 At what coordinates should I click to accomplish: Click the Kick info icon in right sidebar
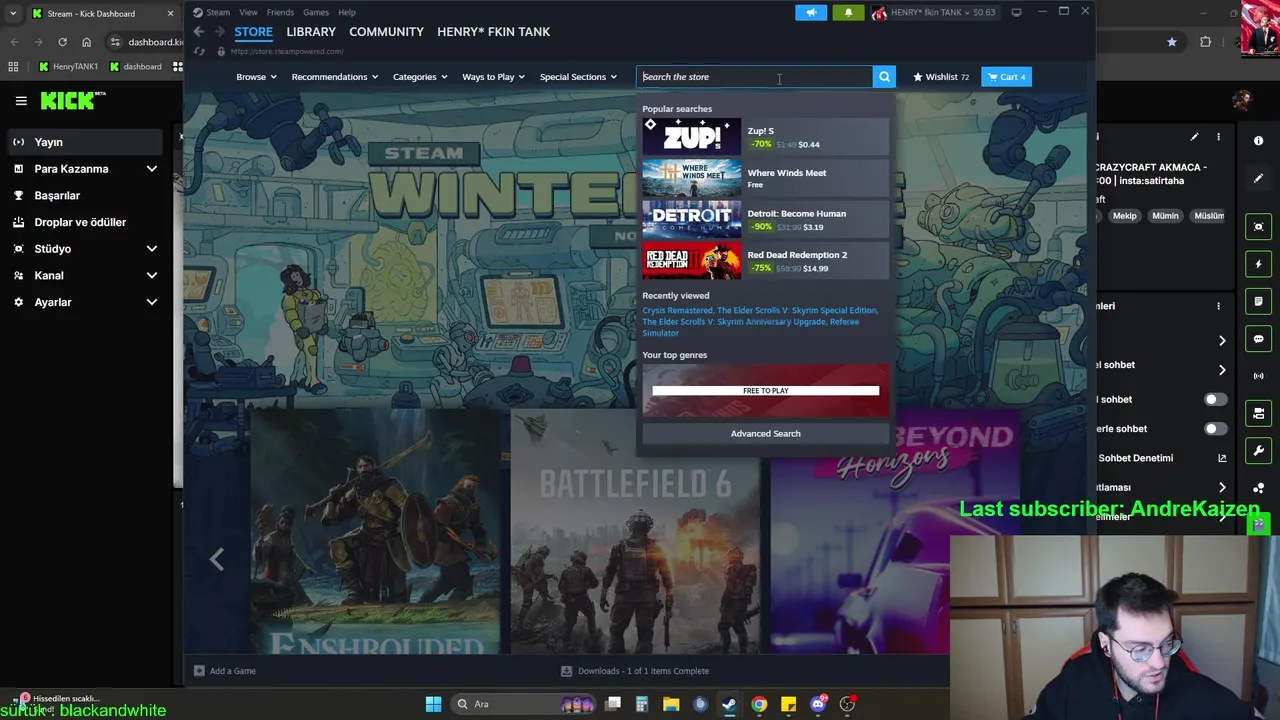click(x=1259, y=141)
